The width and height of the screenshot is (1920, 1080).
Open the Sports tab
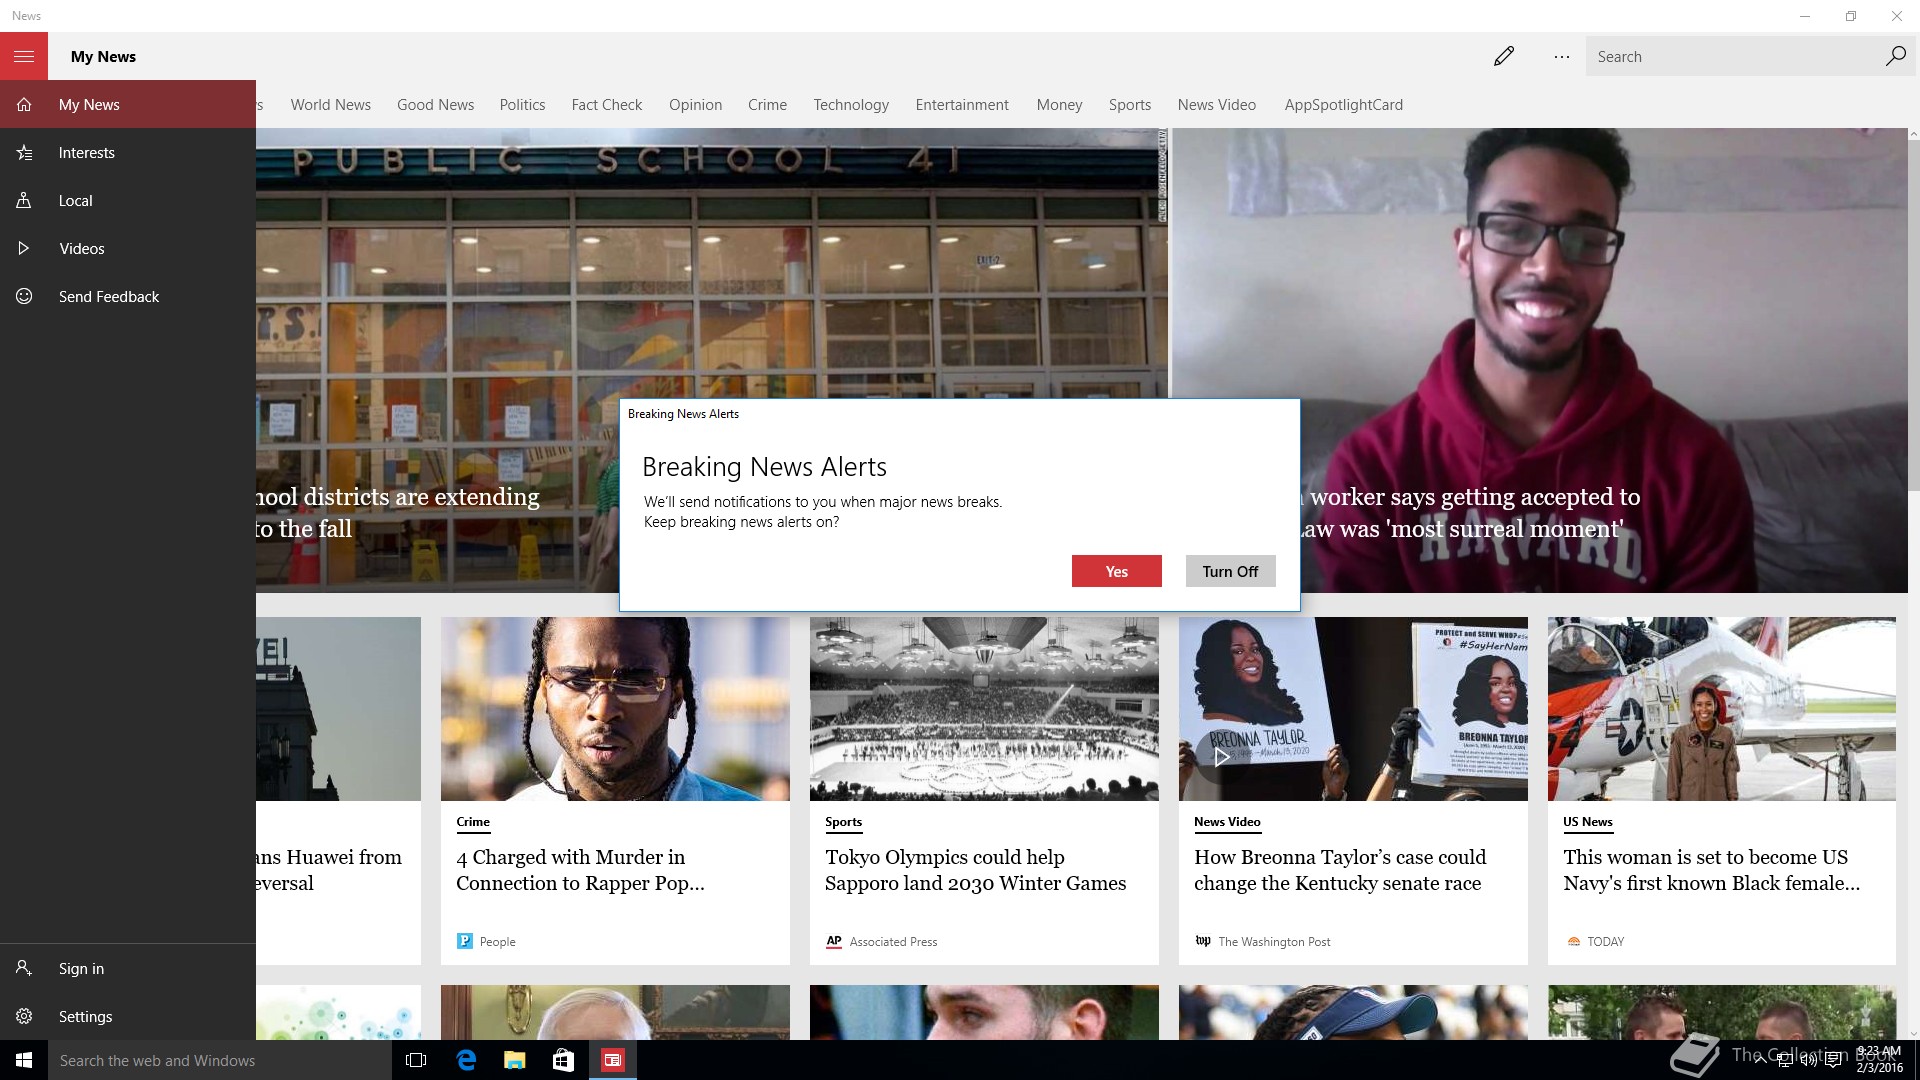click(x=1129, y=104)
